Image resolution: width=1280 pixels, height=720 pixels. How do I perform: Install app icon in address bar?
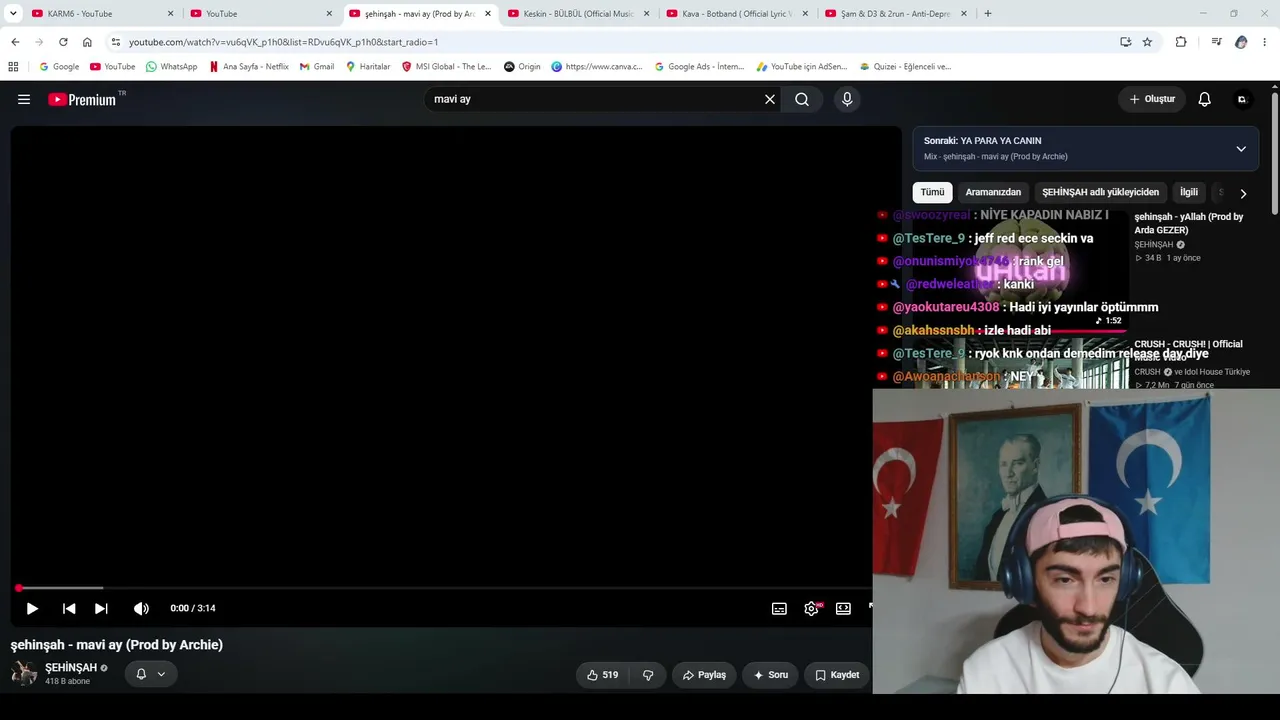click(1125, 42)
